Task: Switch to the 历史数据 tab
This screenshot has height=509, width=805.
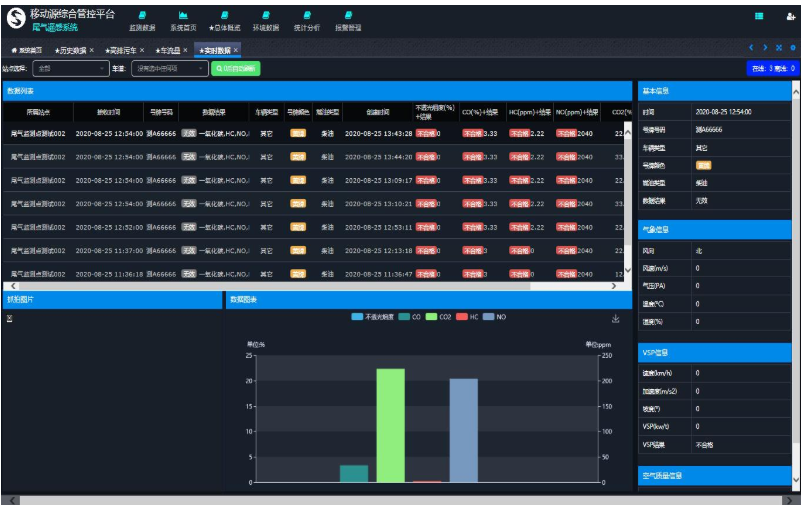Action: pos(74,50)
